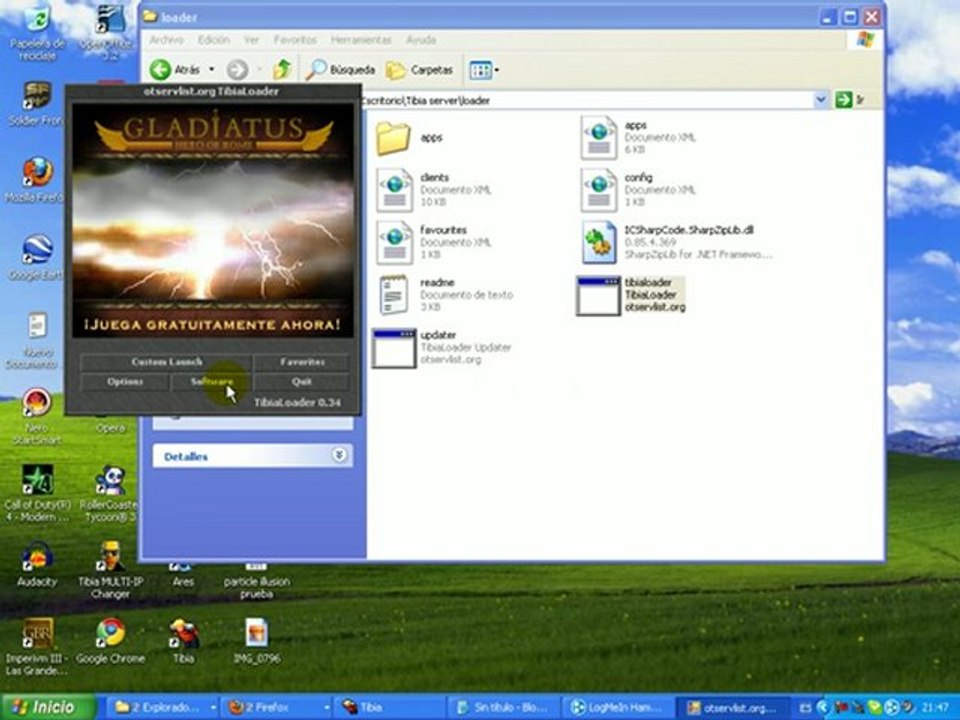
Task: Open the Favoritos menu
Action: click(295, 40)
